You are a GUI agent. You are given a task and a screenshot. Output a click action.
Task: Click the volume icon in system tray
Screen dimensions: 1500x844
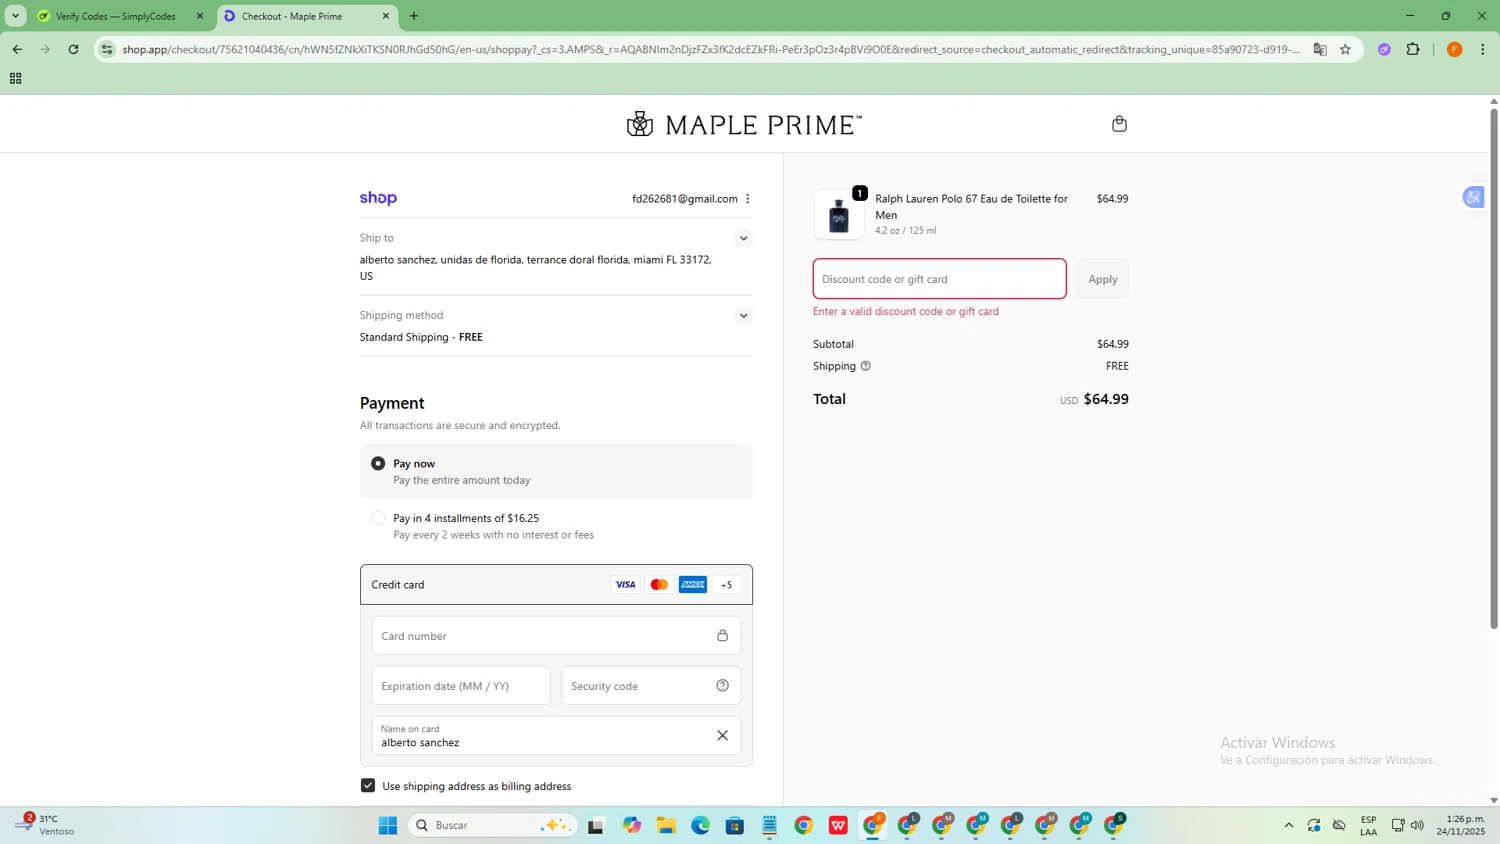point(1417,825)
